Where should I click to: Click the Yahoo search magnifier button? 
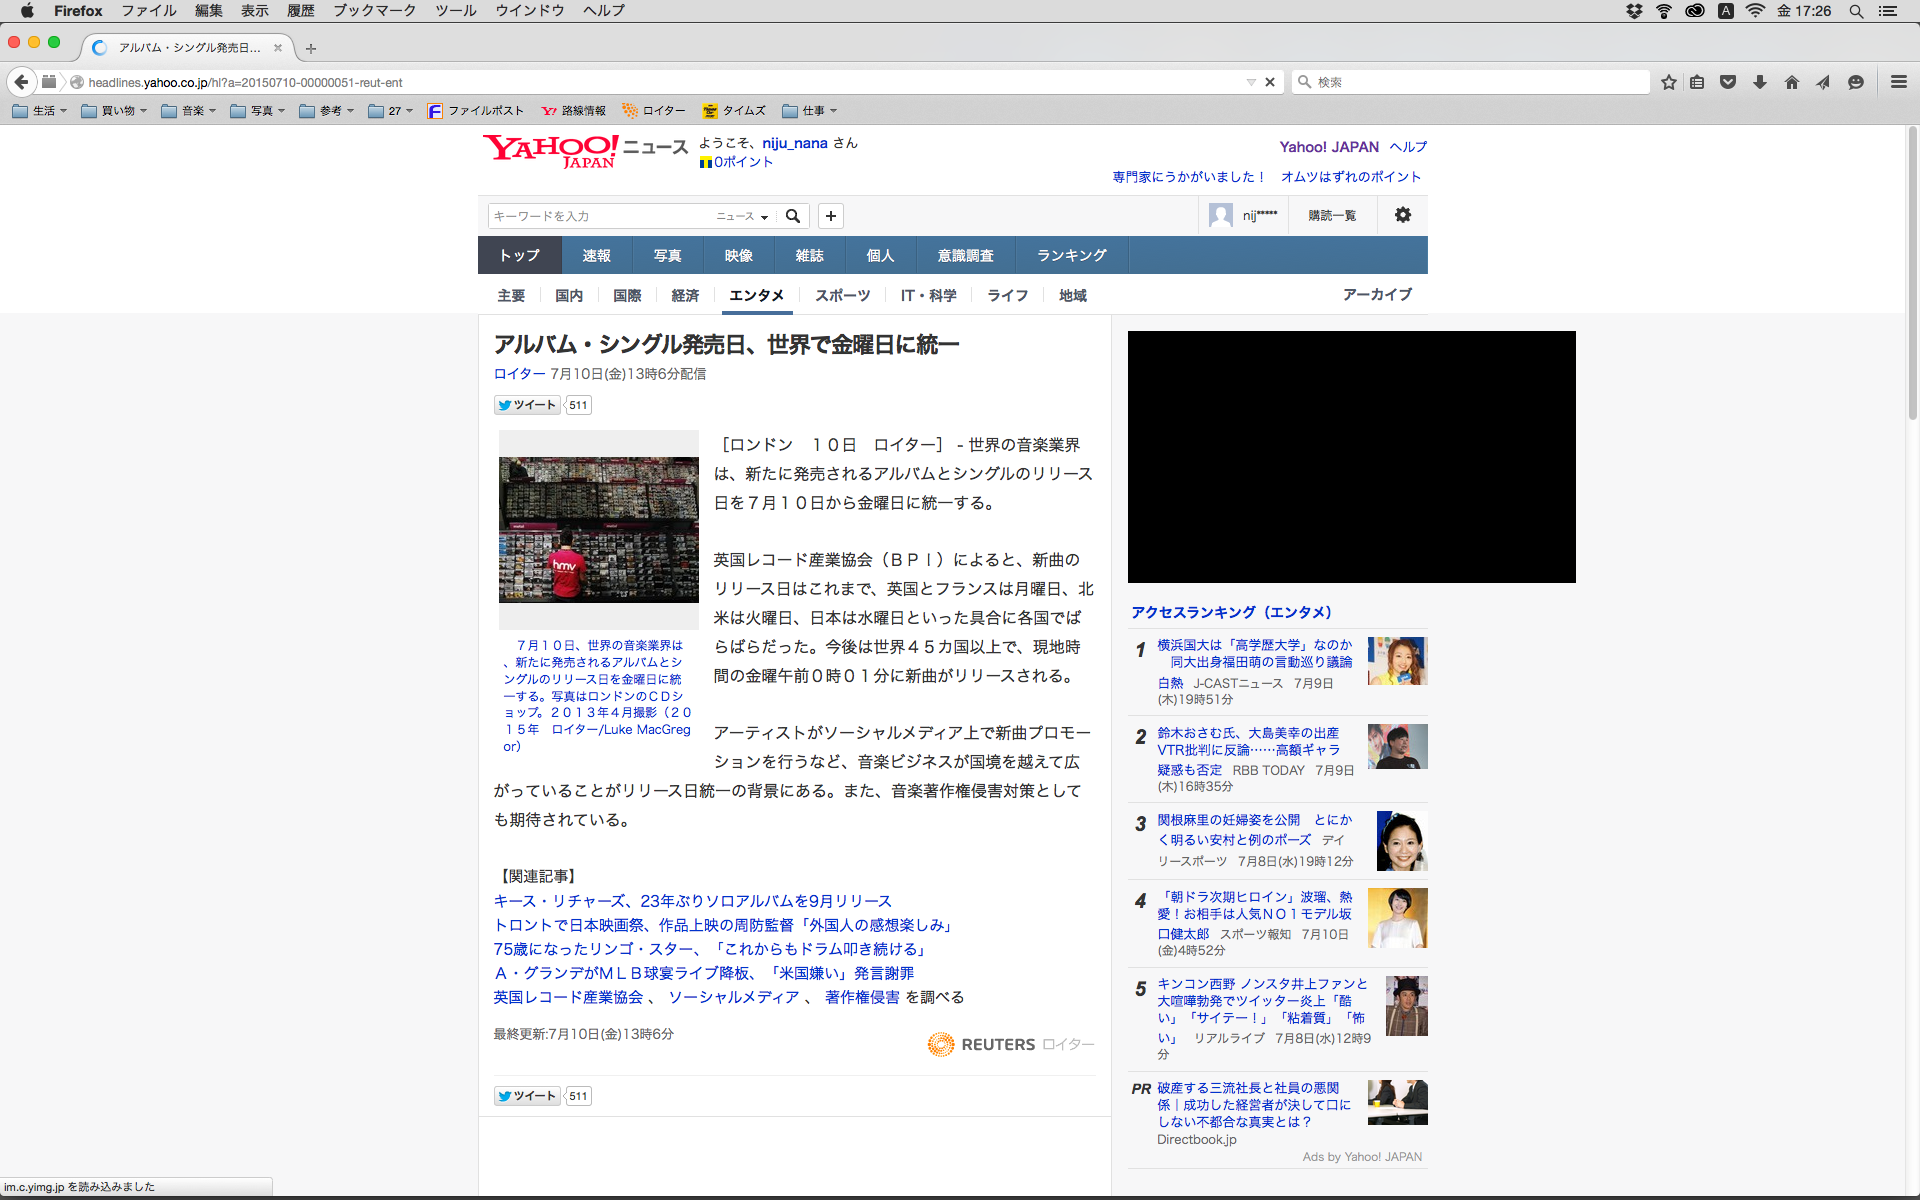click(793, 216)
